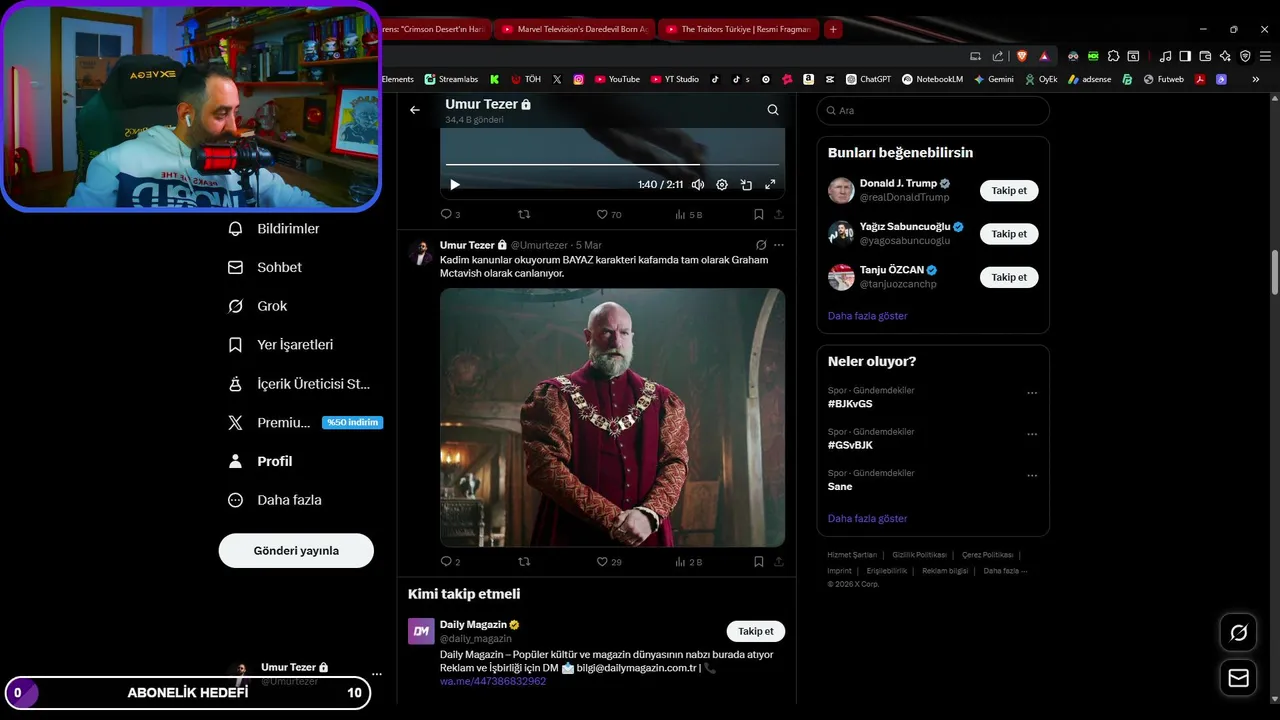View analytics of the 2 B views tweet
The height and width of the screenshot is (720, 1280).
tap(689, 562)
